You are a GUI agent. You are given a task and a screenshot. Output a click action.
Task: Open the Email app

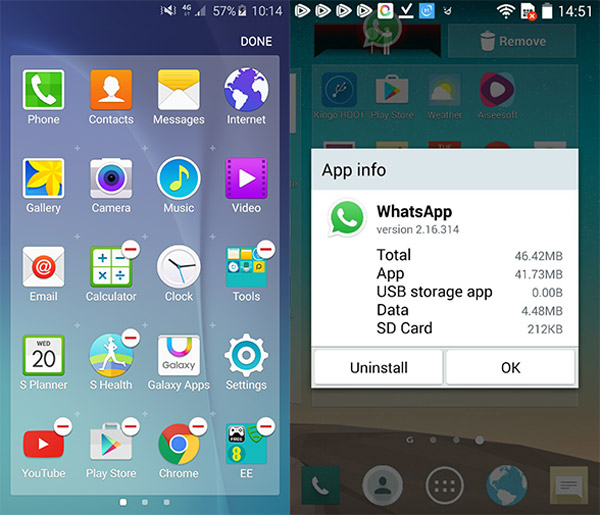pyautogui.click(x=43, y=267)
